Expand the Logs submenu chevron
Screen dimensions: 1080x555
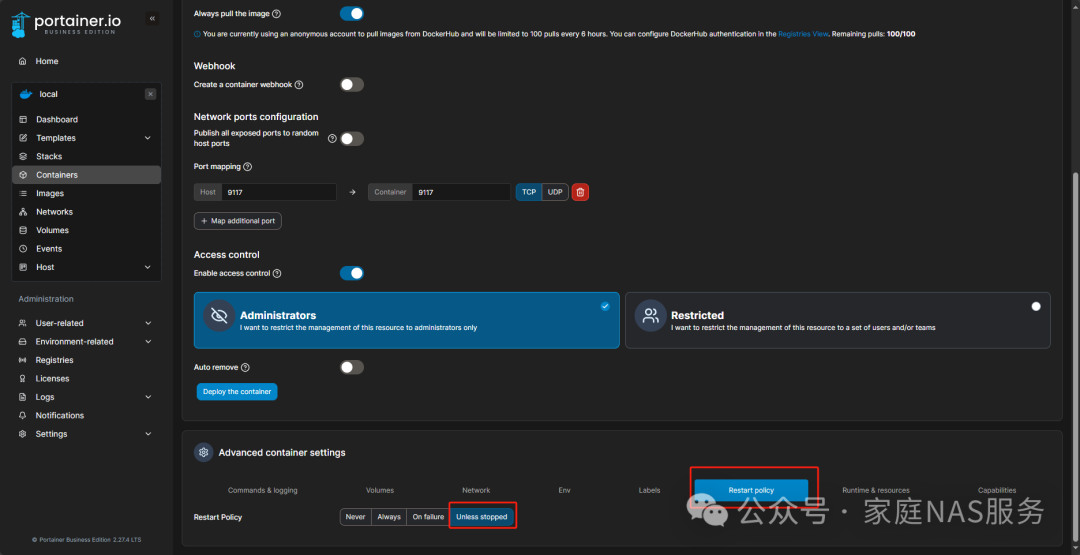pos(148,397)
